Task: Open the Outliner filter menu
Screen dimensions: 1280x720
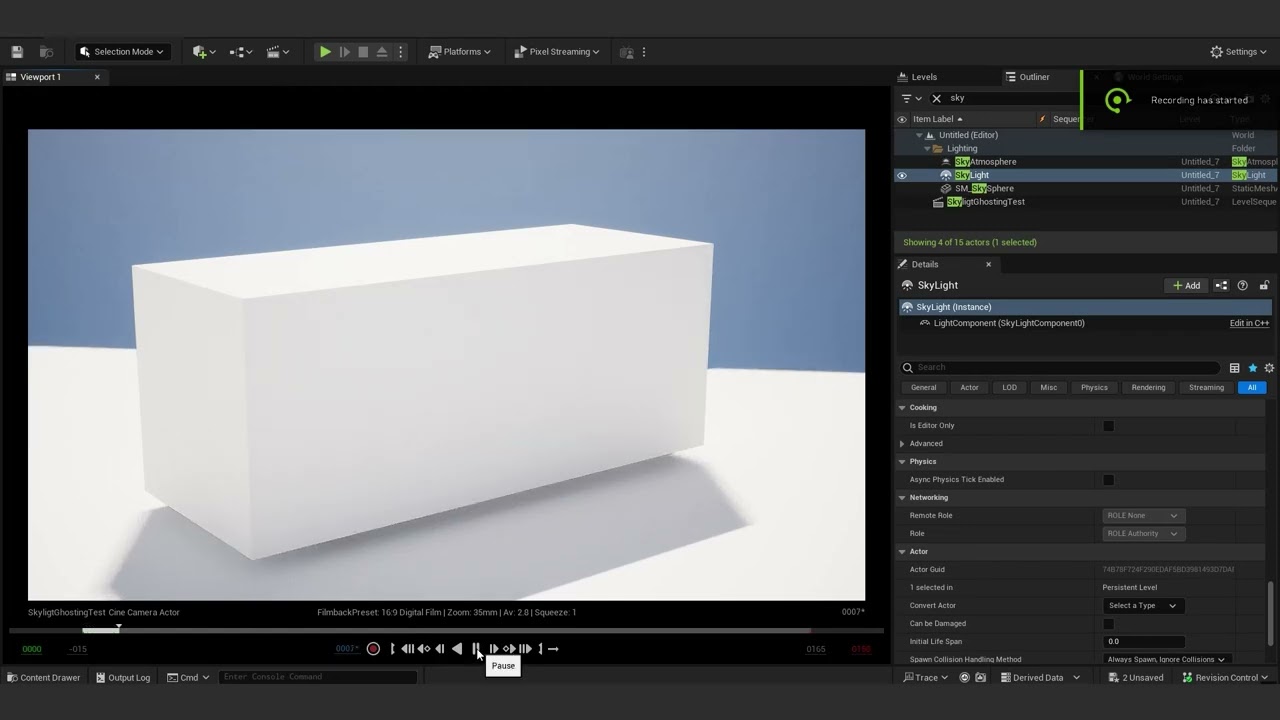Action: pos(911,98)
